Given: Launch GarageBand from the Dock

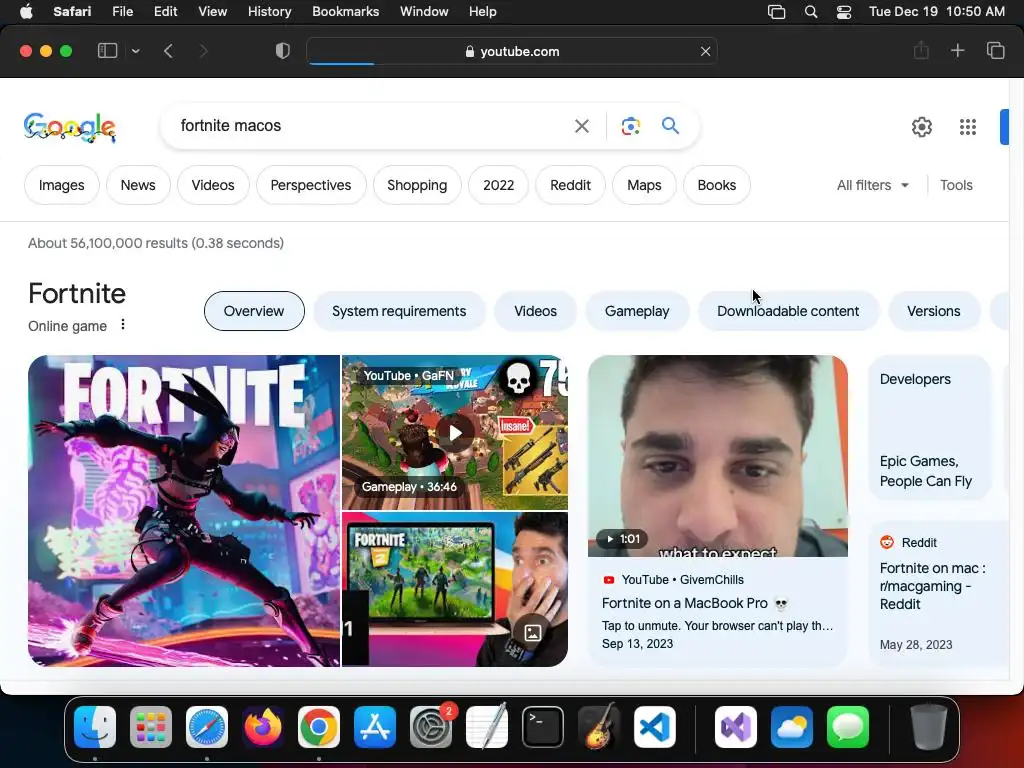Looking at the screenshot, I should [x=599, y=727].
